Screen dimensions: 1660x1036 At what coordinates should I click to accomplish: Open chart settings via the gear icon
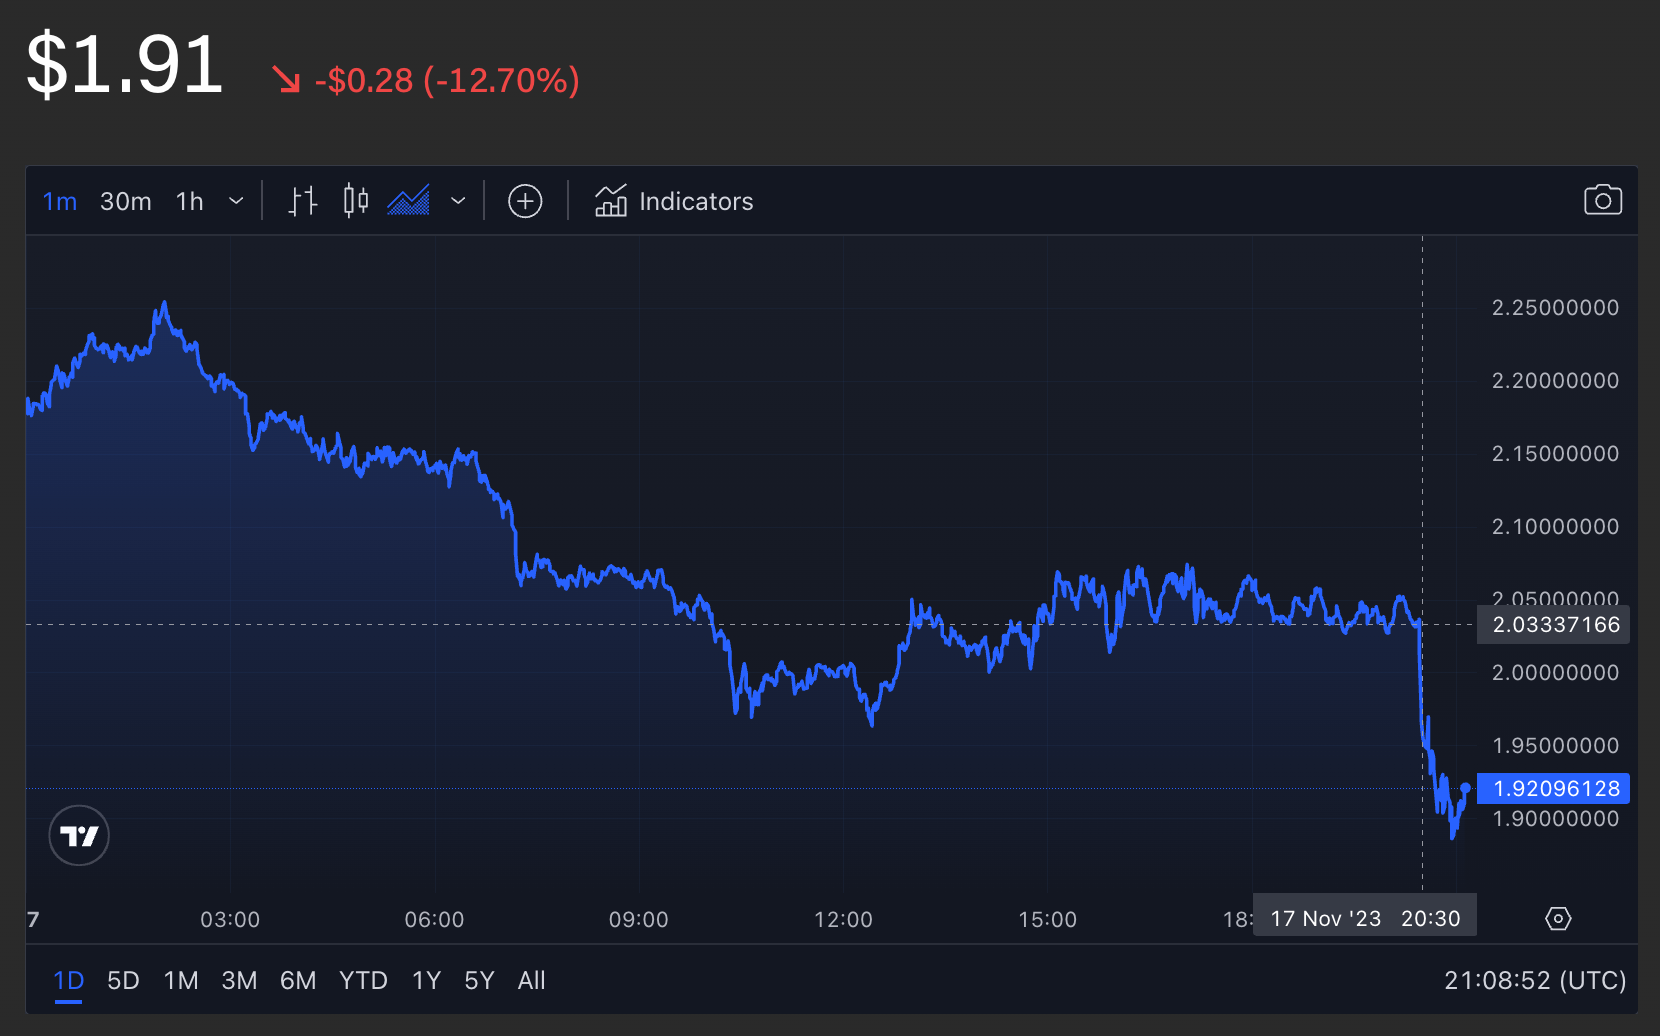pyautogui.click(x=1558, y=917)
